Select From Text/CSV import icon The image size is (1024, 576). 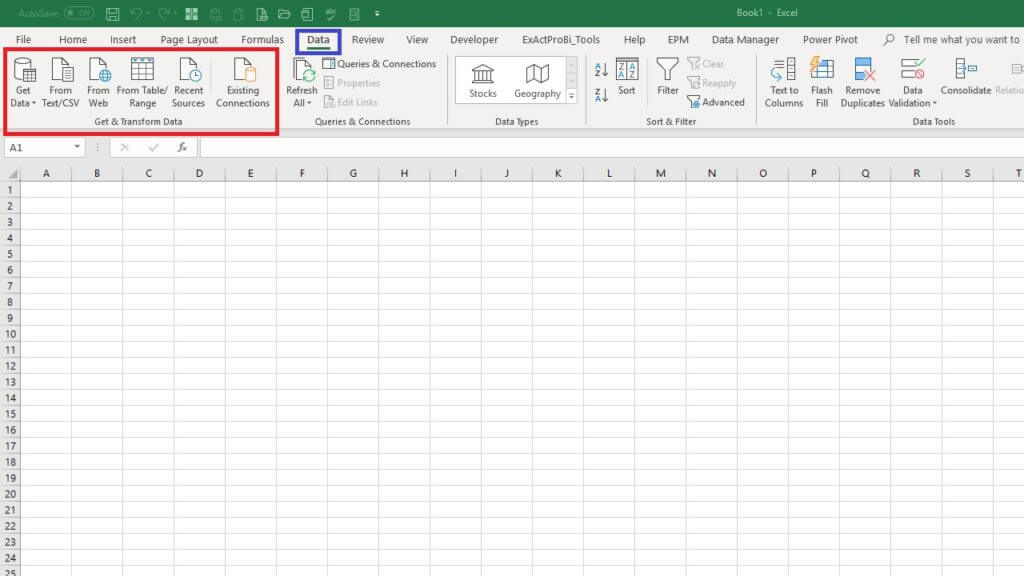tap(61, 71)
